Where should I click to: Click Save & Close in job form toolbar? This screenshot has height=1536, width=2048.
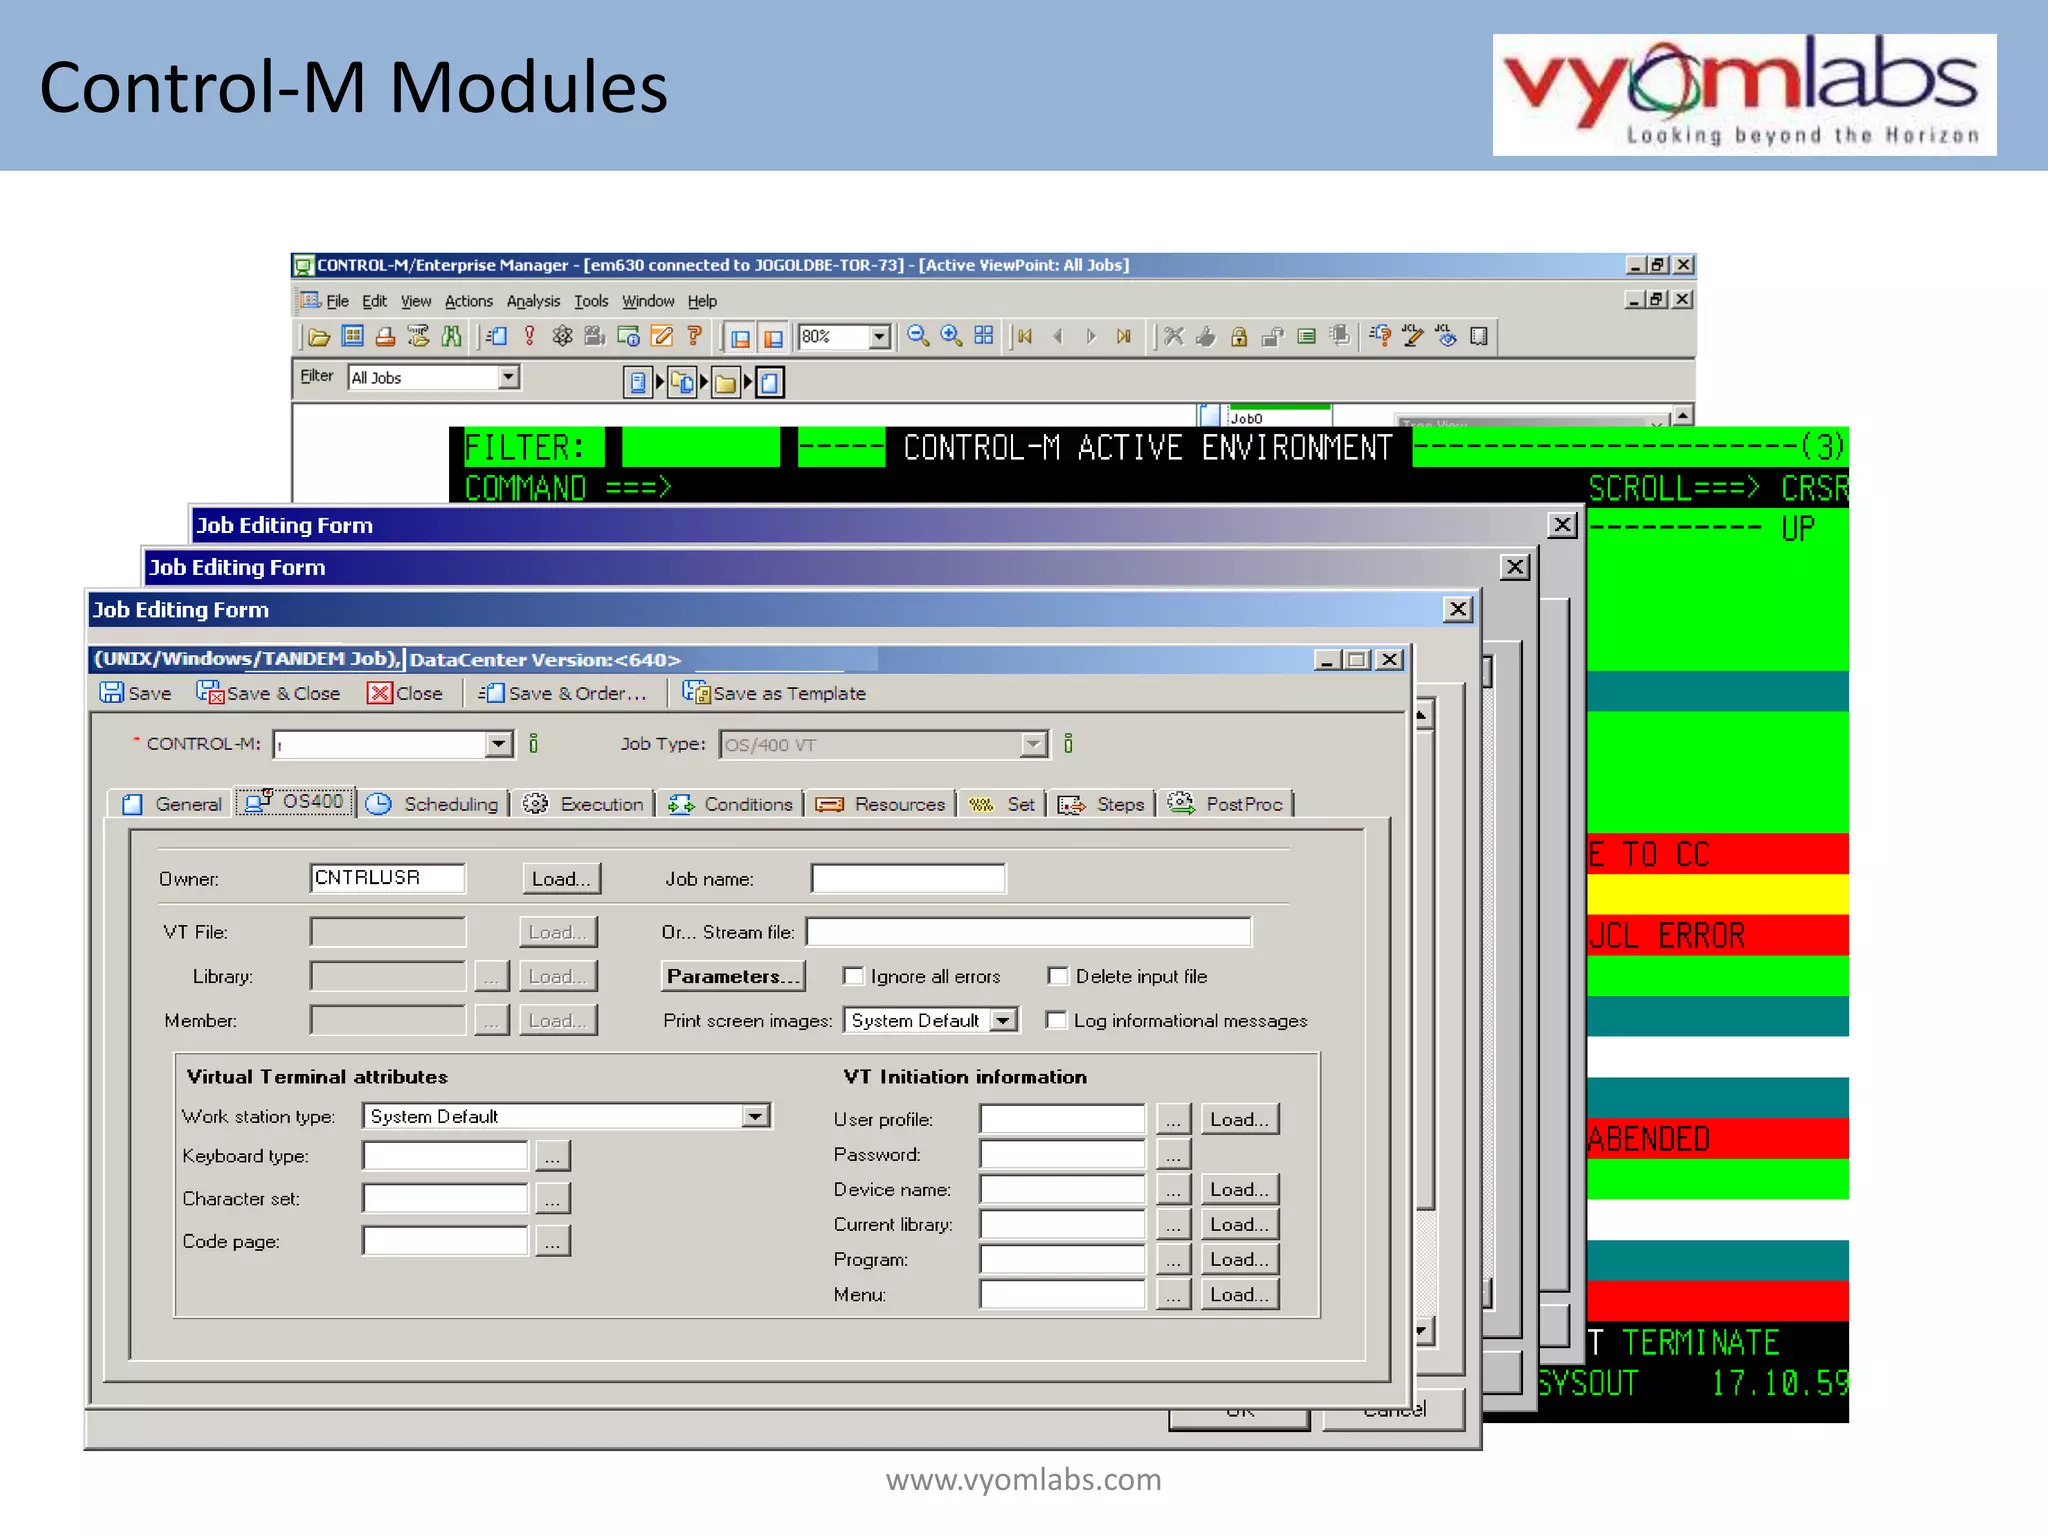click(x=268, y=693)
